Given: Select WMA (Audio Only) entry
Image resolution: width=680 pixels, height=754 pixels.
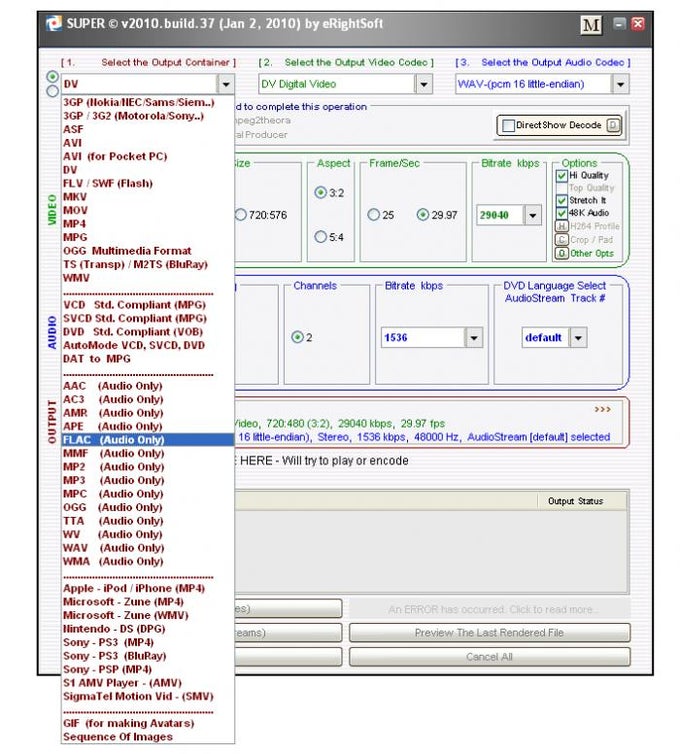Looking at the screenshot, I should (148, 561).
